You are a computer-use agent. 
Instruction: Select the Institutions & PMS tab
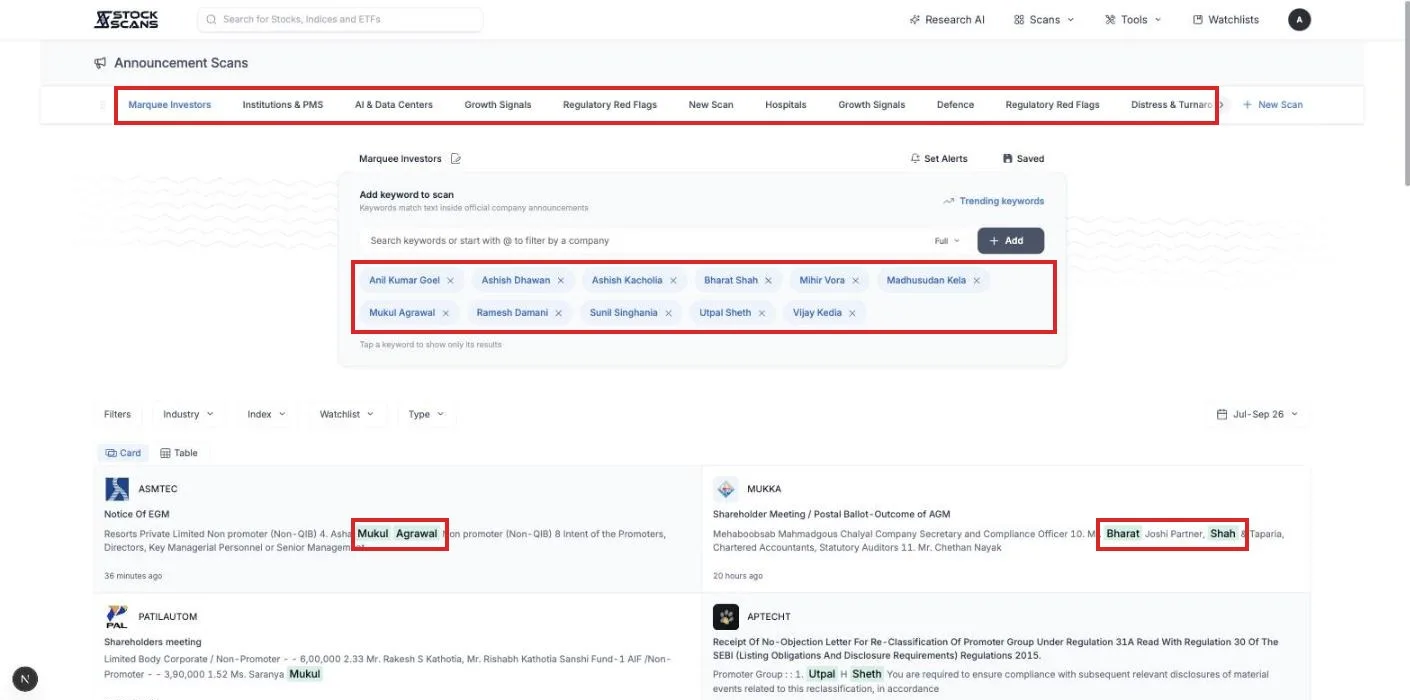[283, 105]
